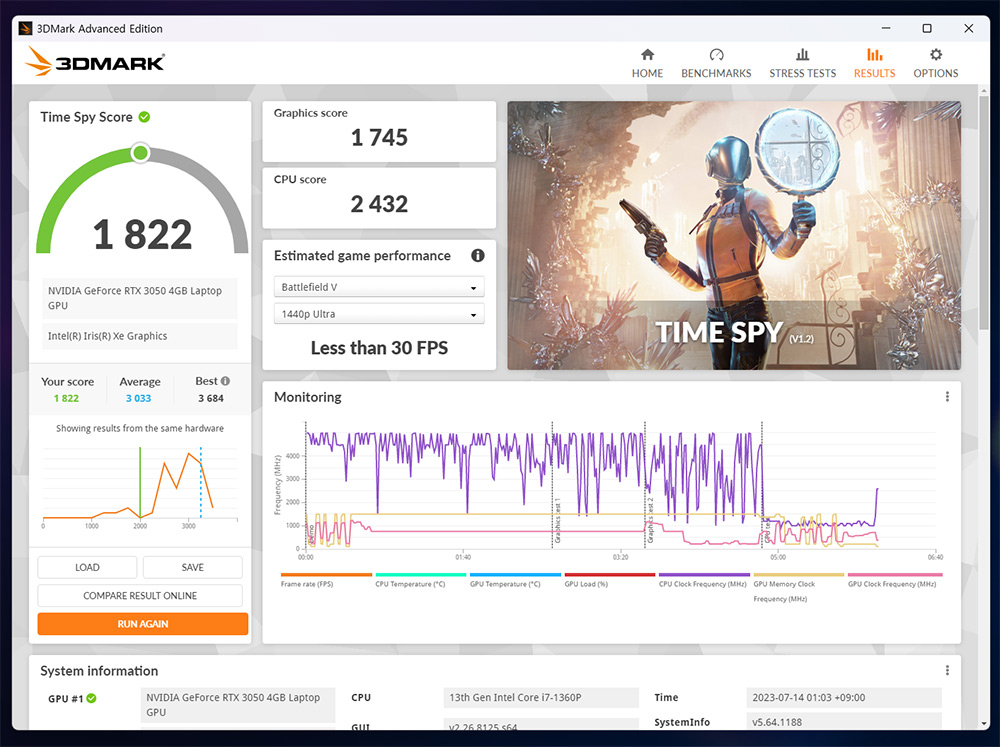Click Your score 1 822 value
The width and height of the screenshot is (1000, 747).
click(x=66, y=398)
